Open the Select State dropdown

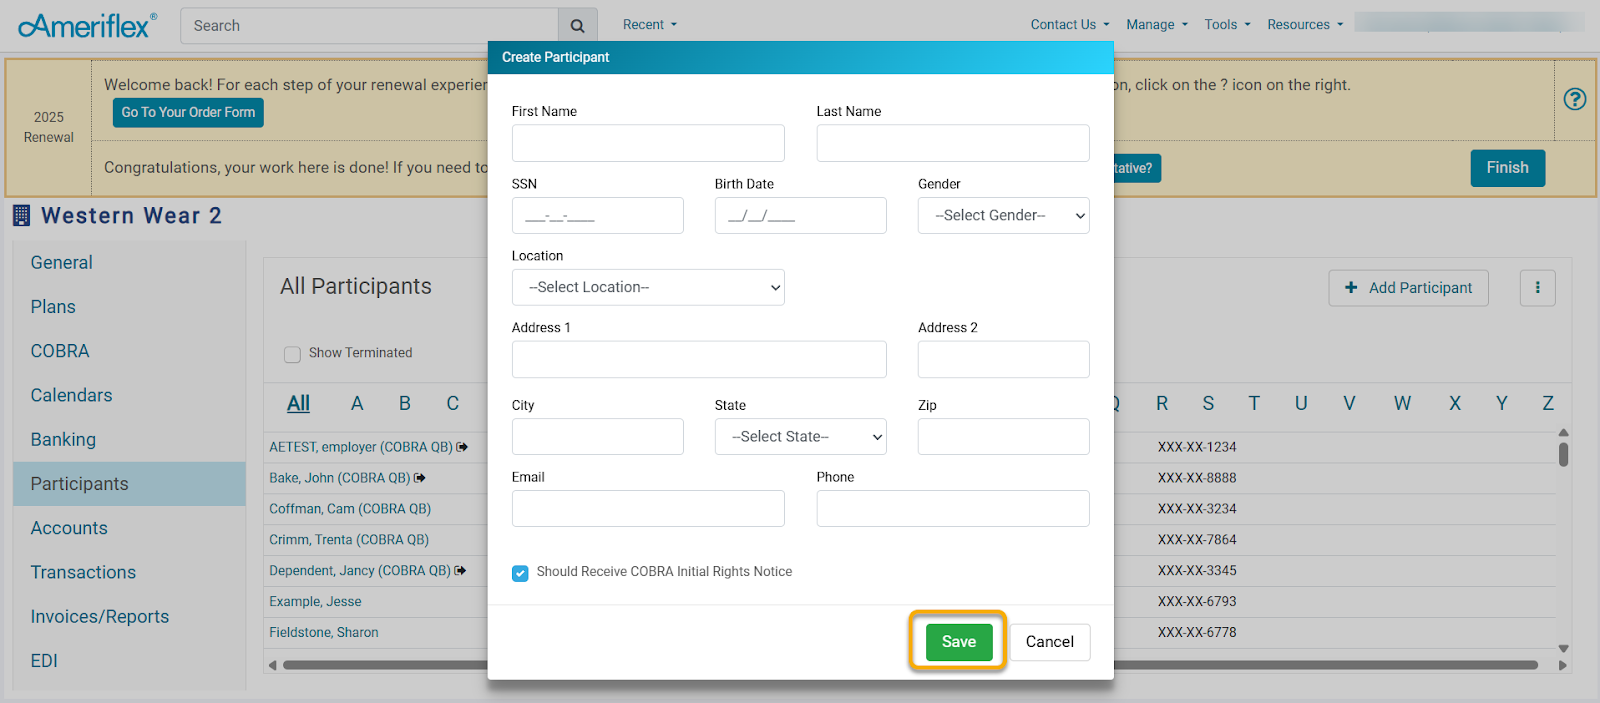point(800,437)
